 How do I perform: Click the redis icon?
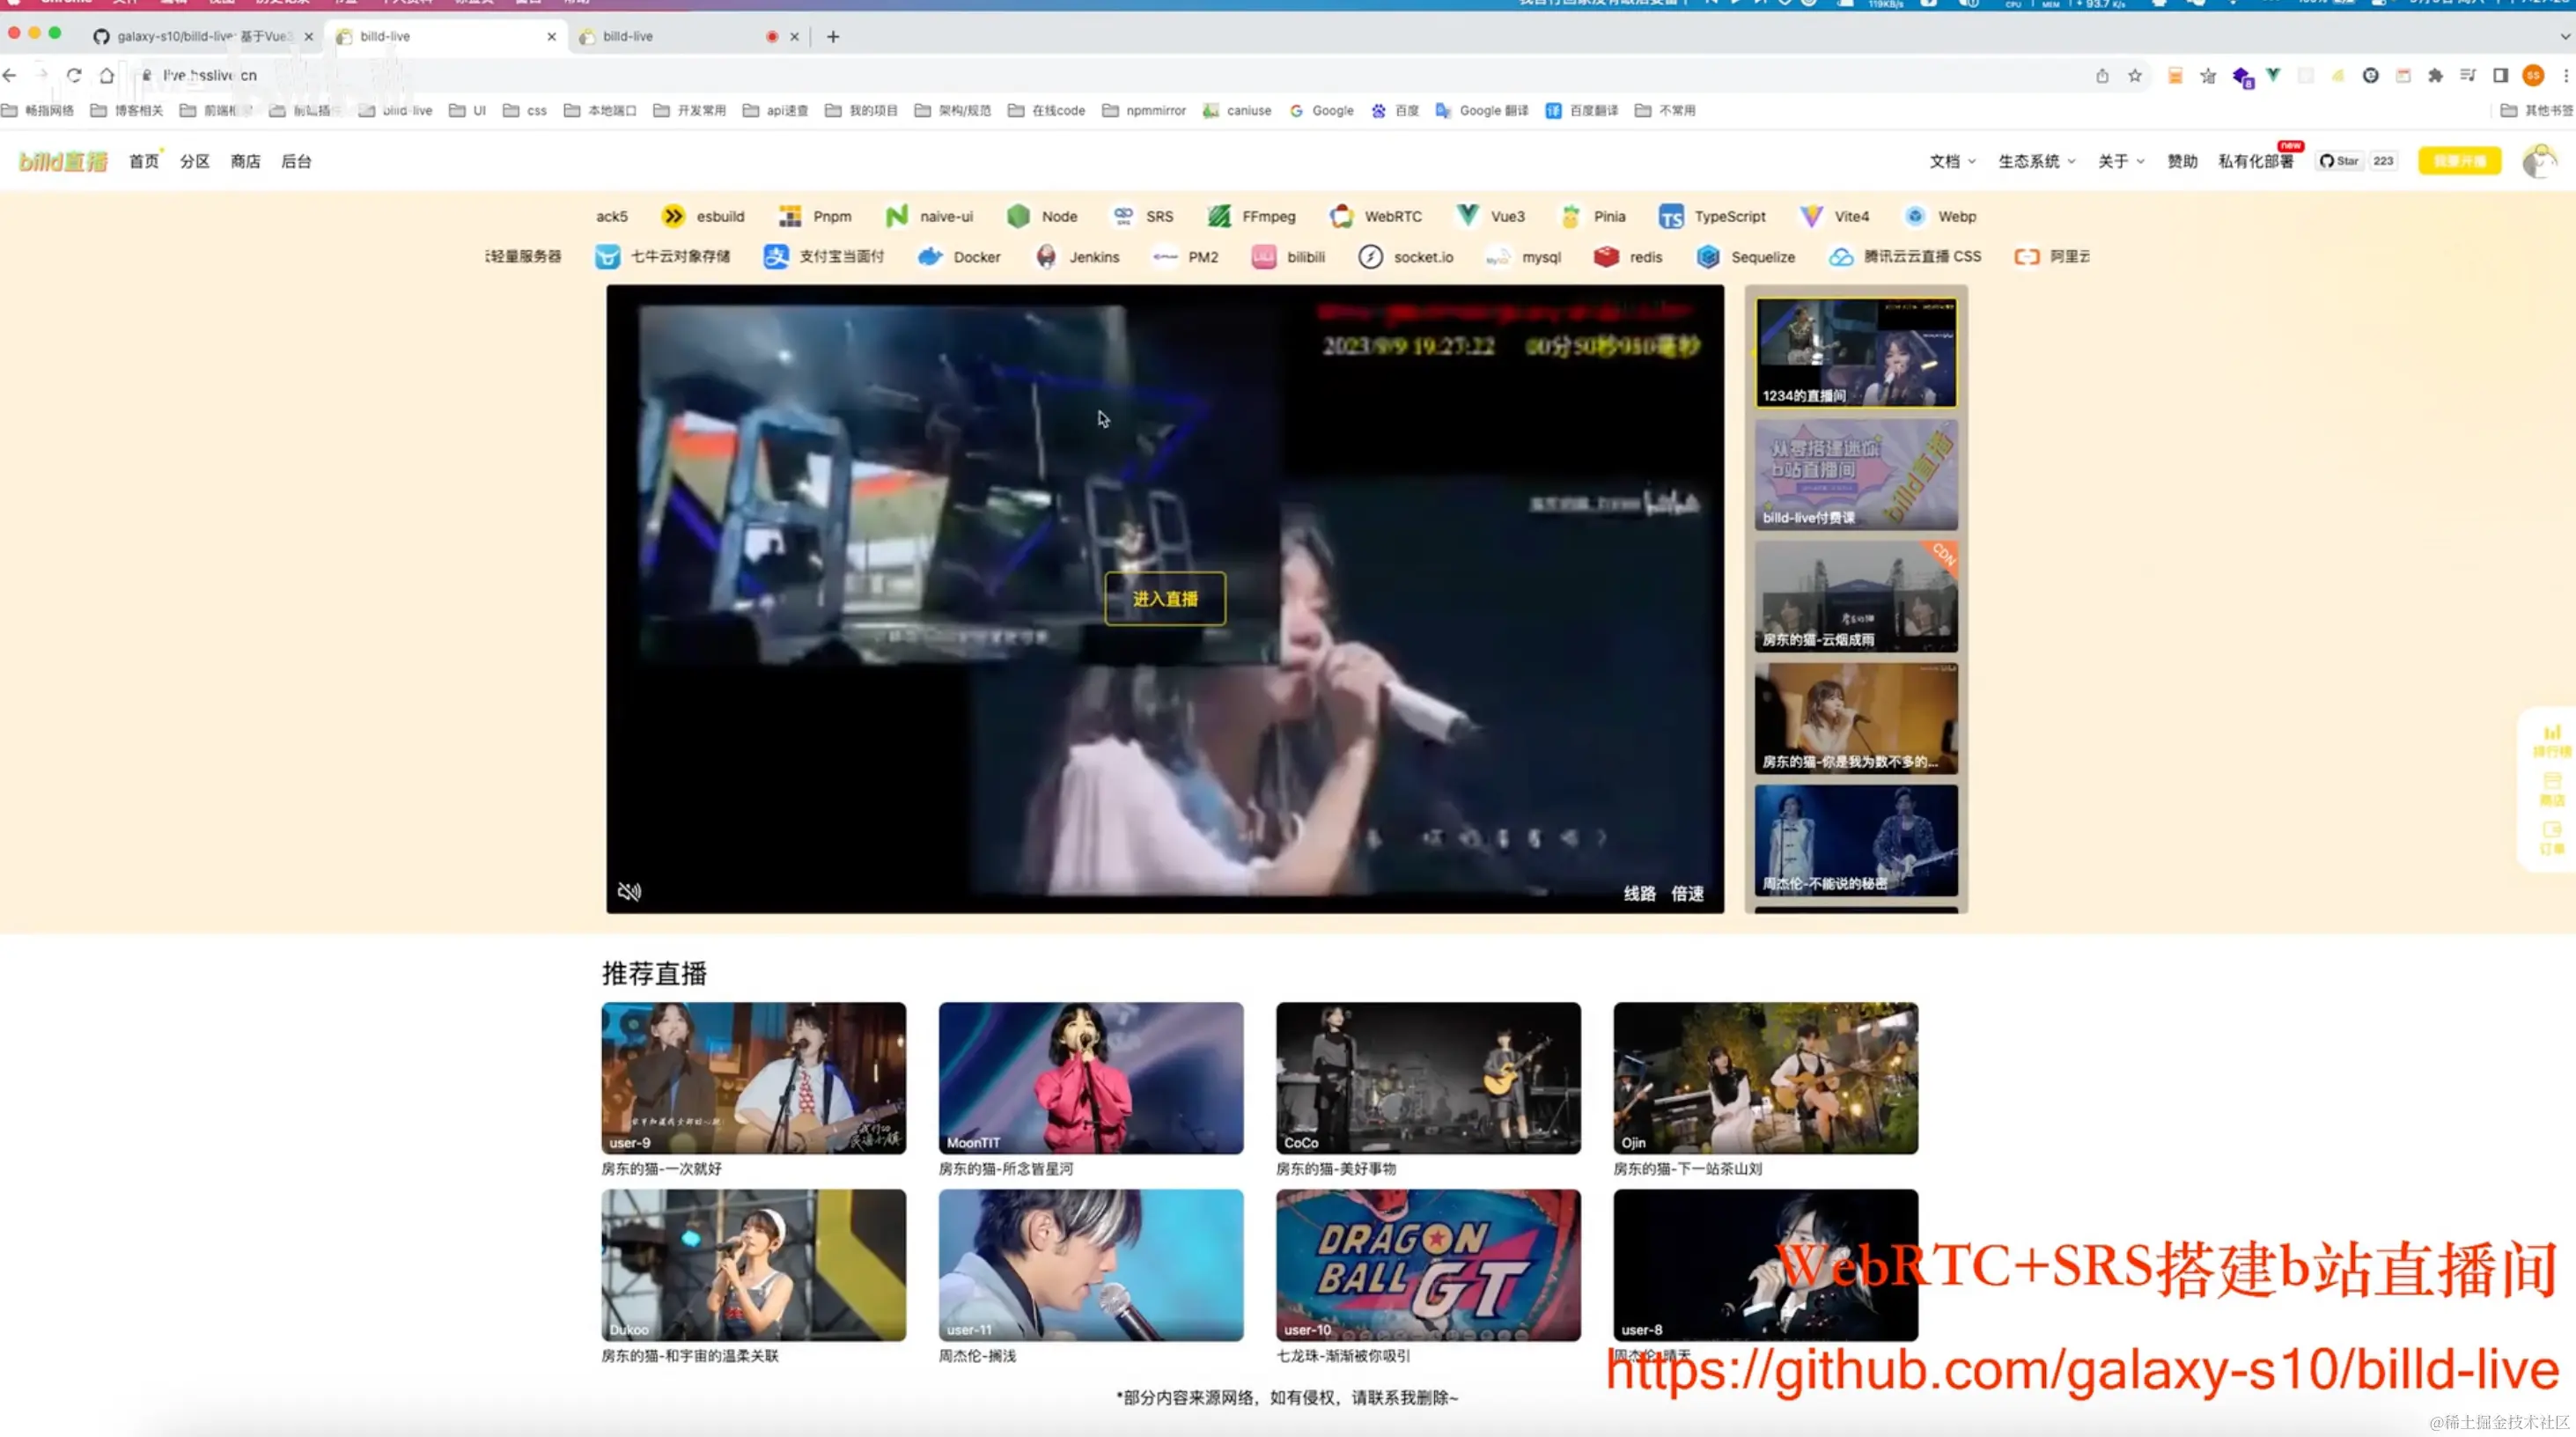point(1606,257)
